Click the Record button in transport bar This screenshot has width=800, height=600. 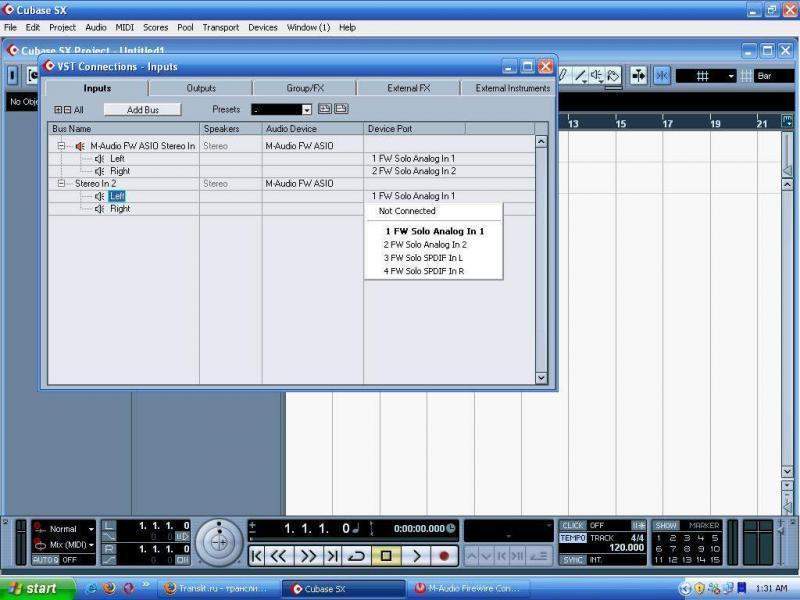click(x=443, y=555)
